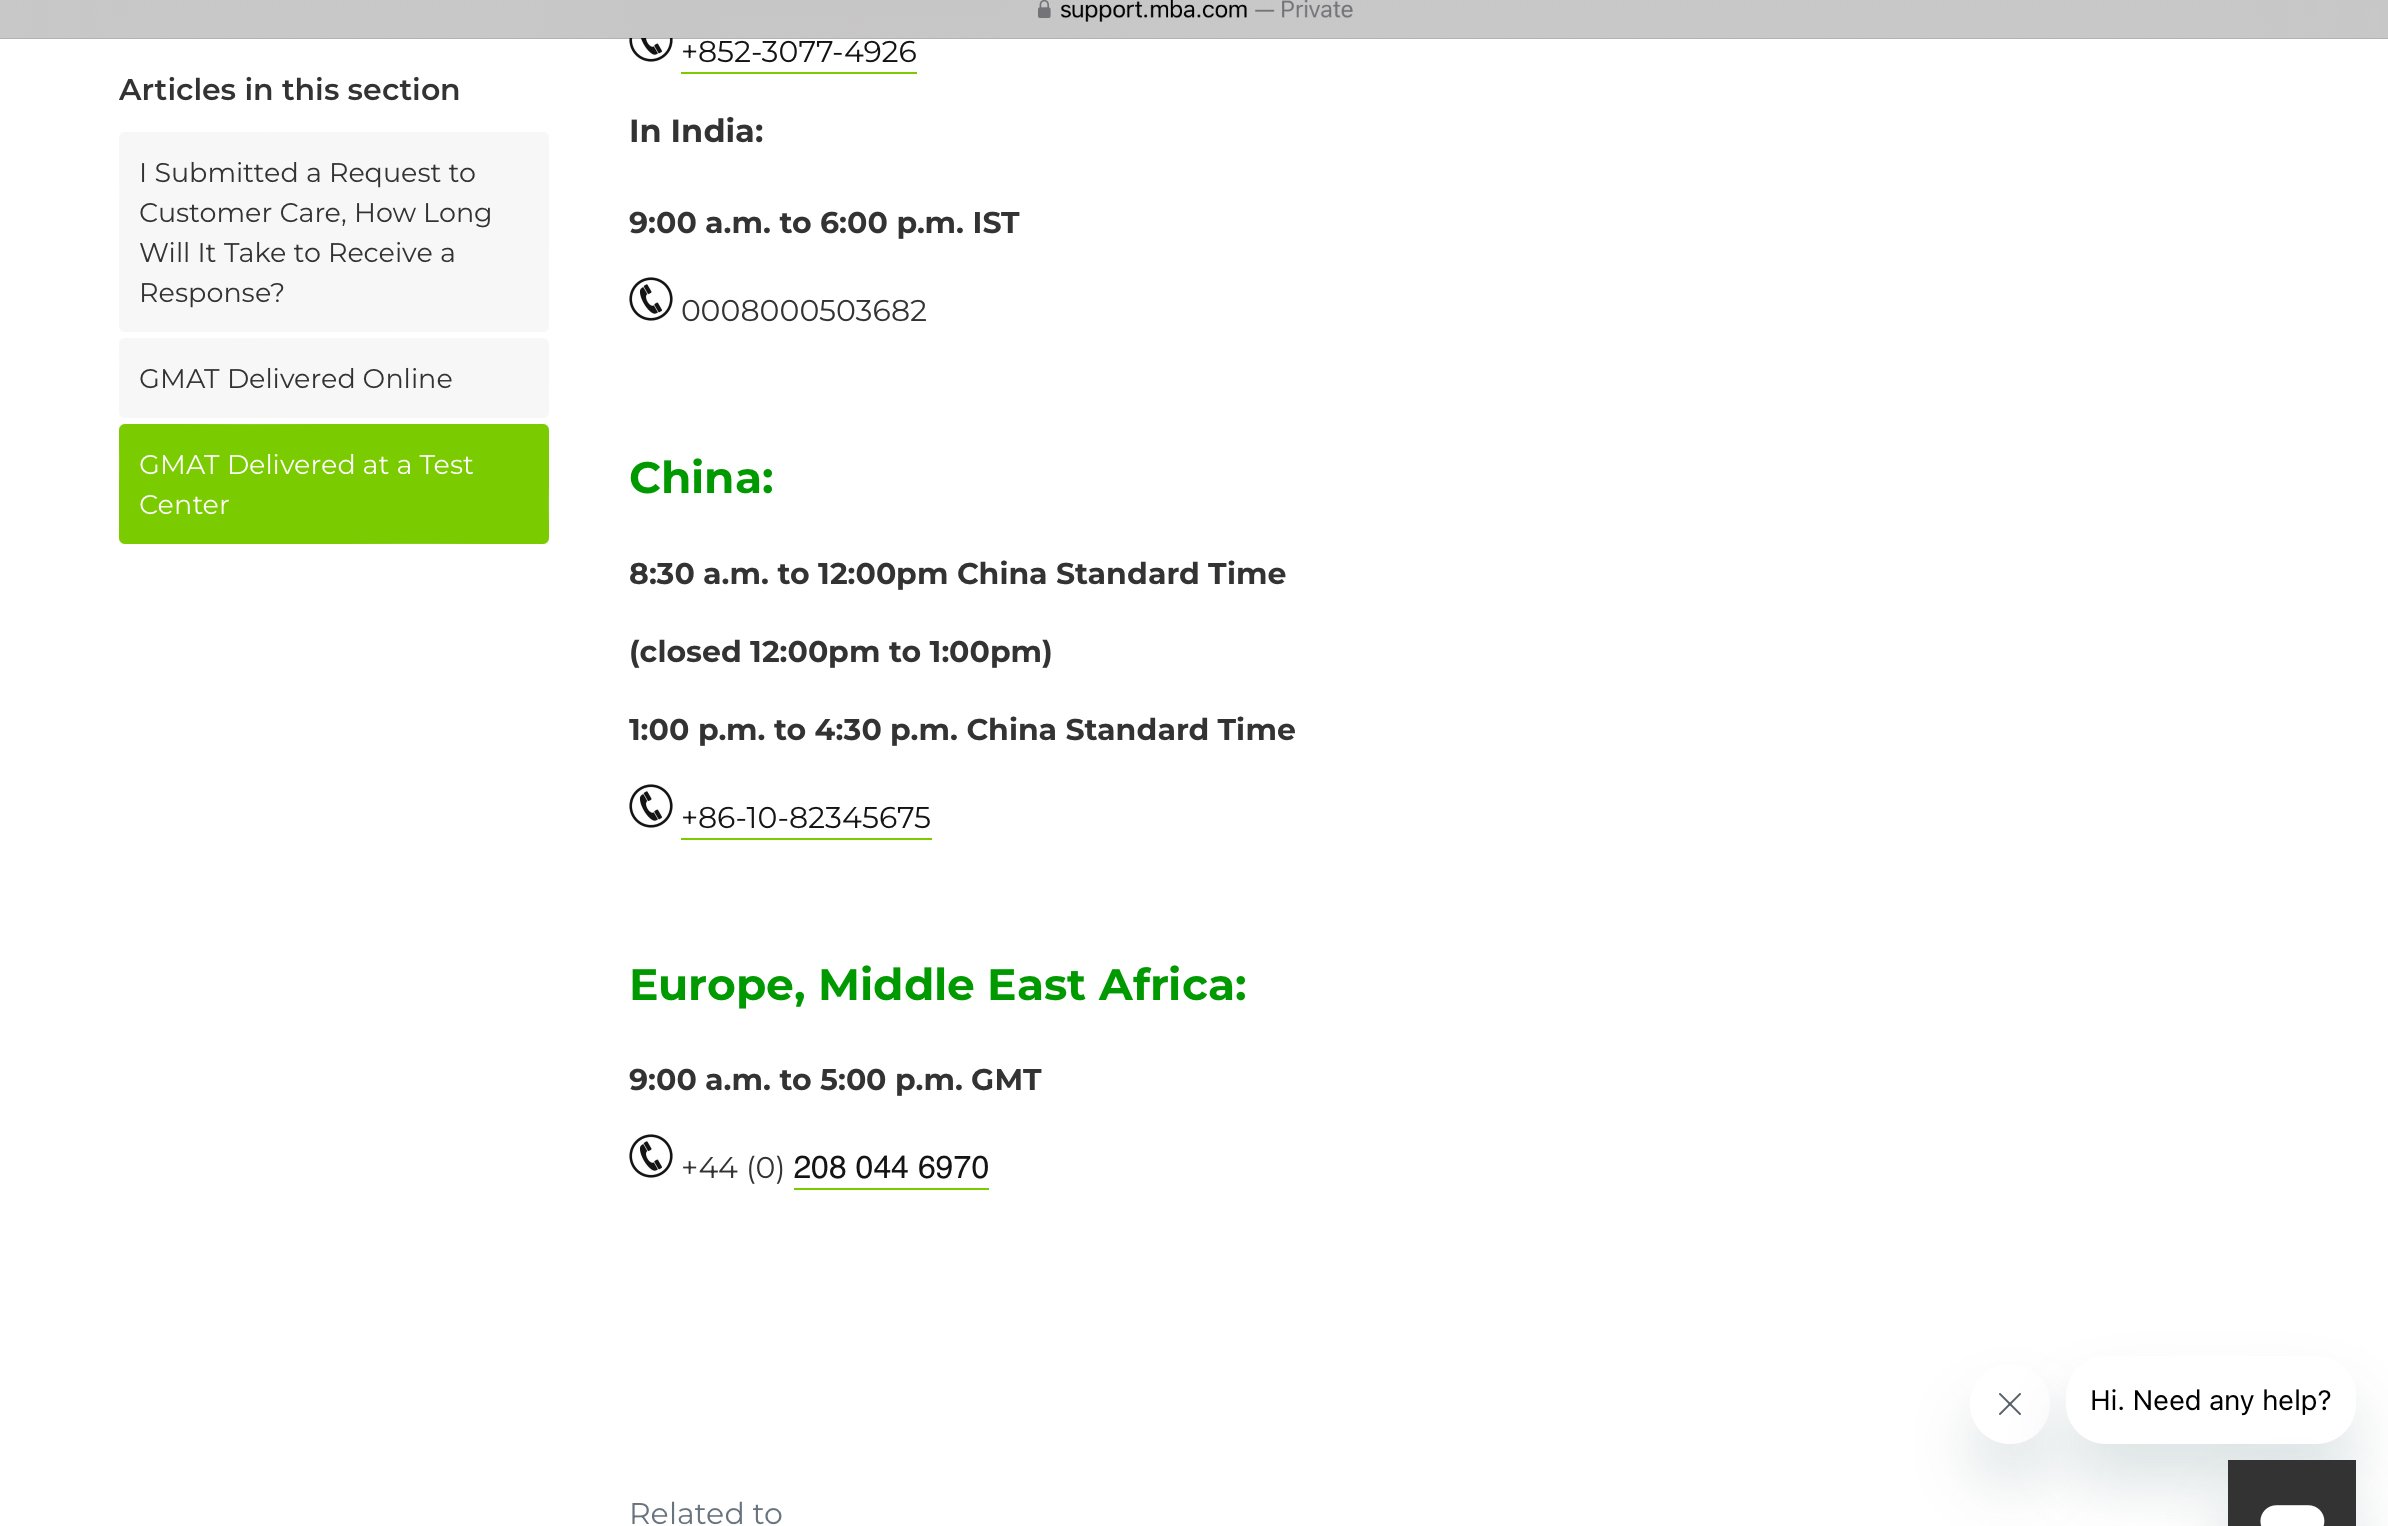Click the partial phone icon near +852 number

click(x=650, y=48)
